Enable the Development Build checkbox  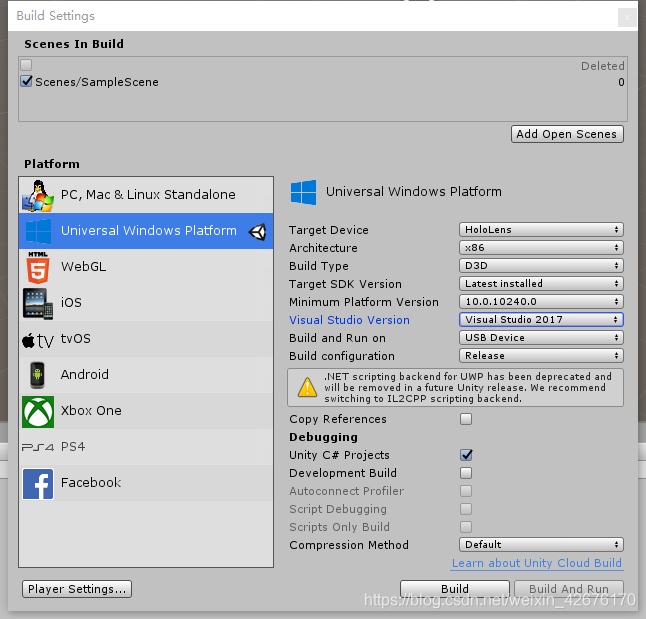click(466, 473)
